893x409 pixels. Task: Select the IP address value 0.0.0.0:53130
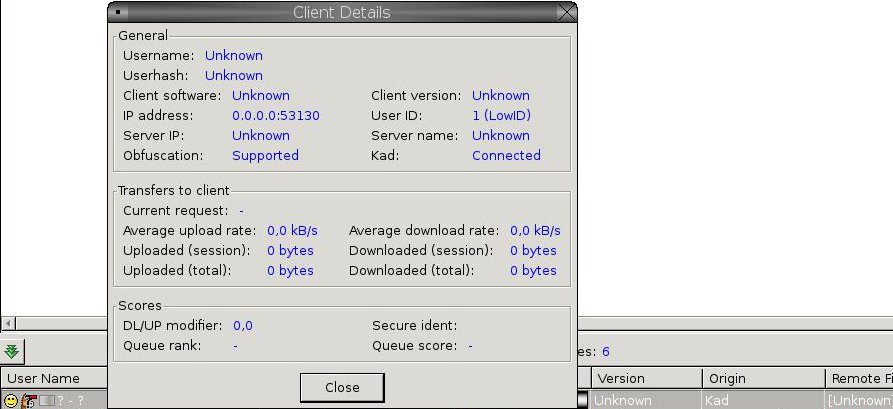pos(276,115)
